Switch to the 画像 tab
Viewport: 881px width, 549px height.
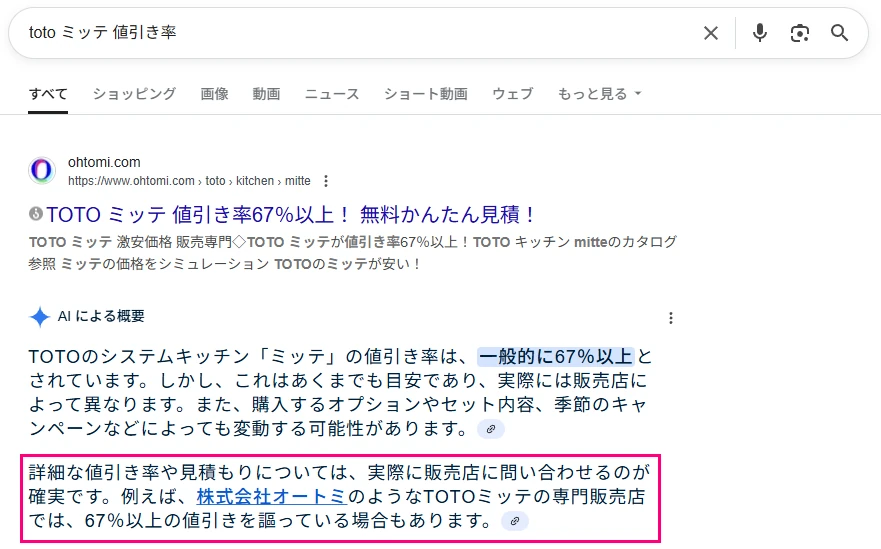[215, 94]
